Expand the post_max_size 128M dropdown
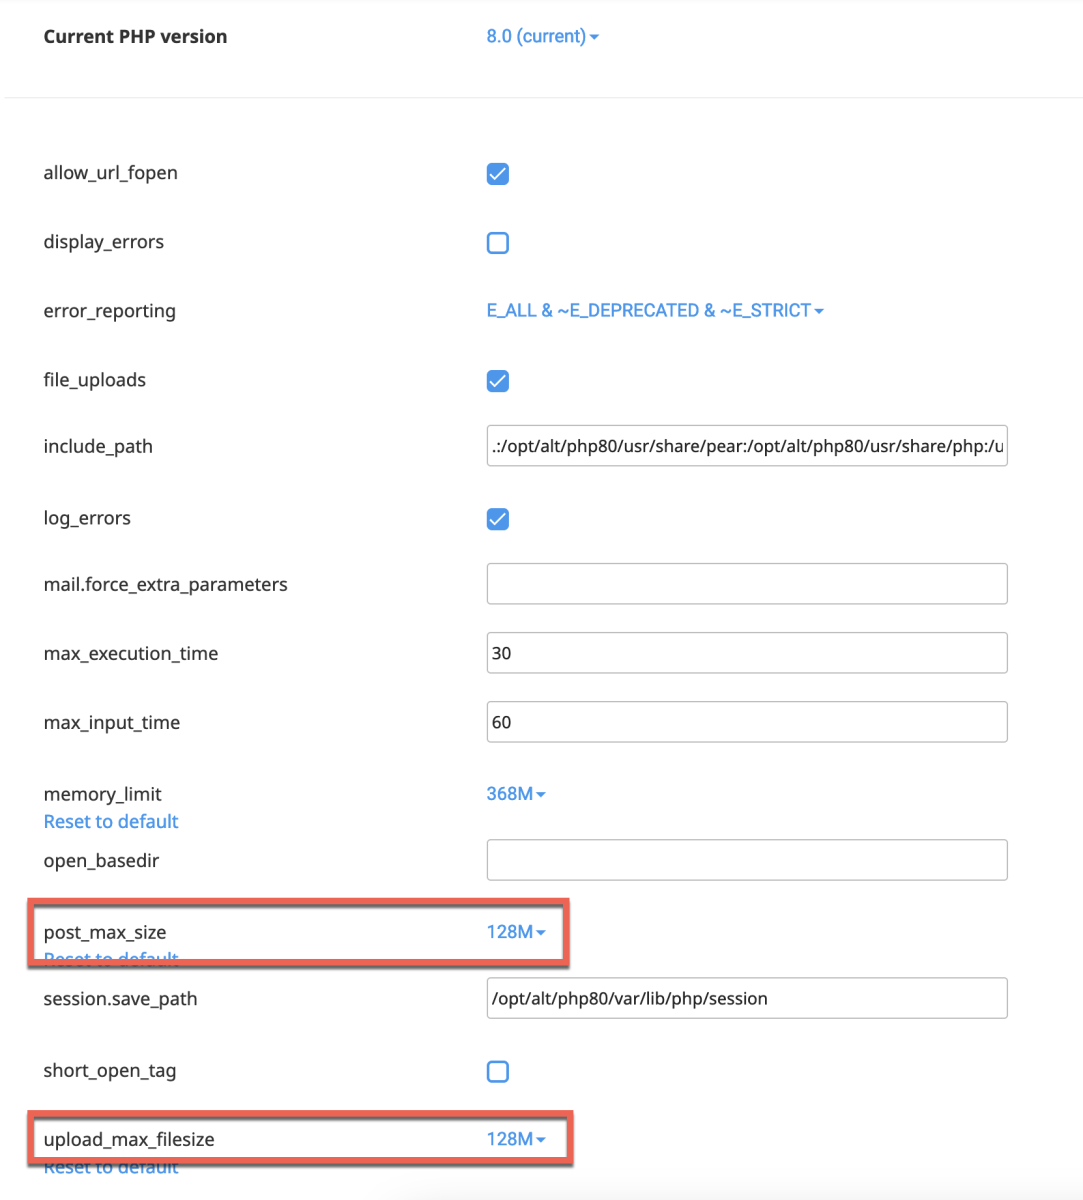 pyautogui.click(x=516, y=932)
